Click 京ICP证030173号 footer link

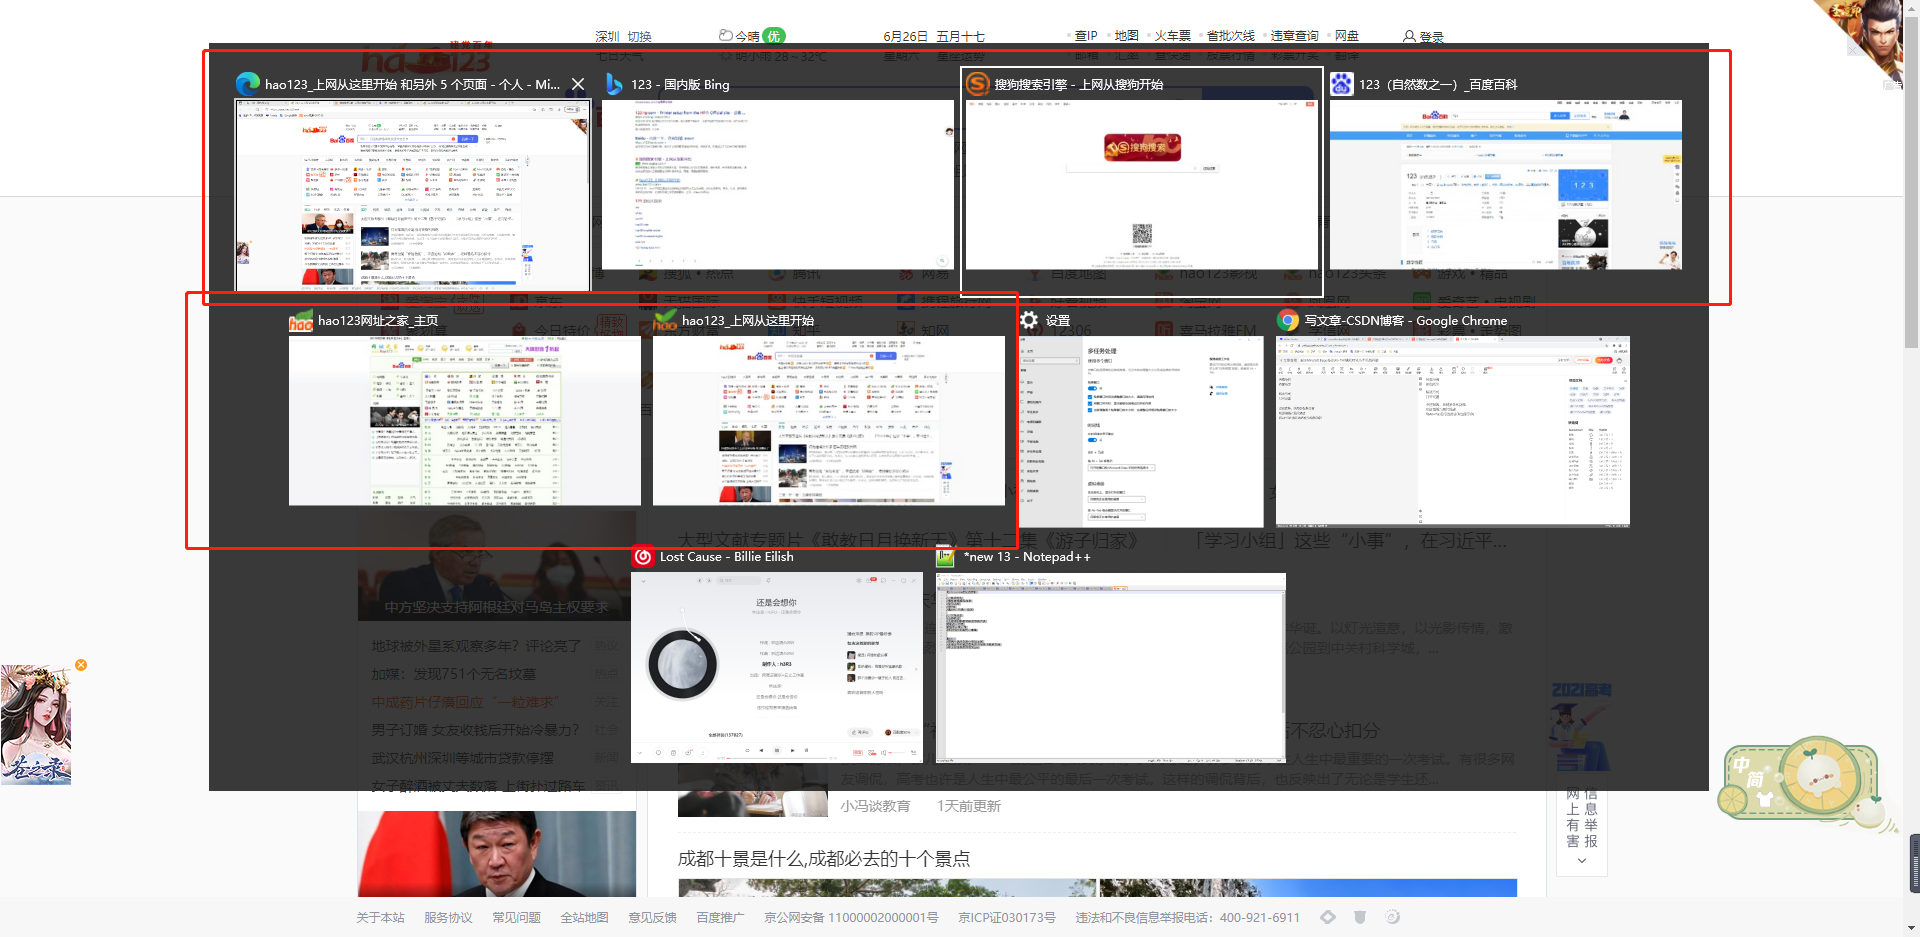tap(1007, 917)
